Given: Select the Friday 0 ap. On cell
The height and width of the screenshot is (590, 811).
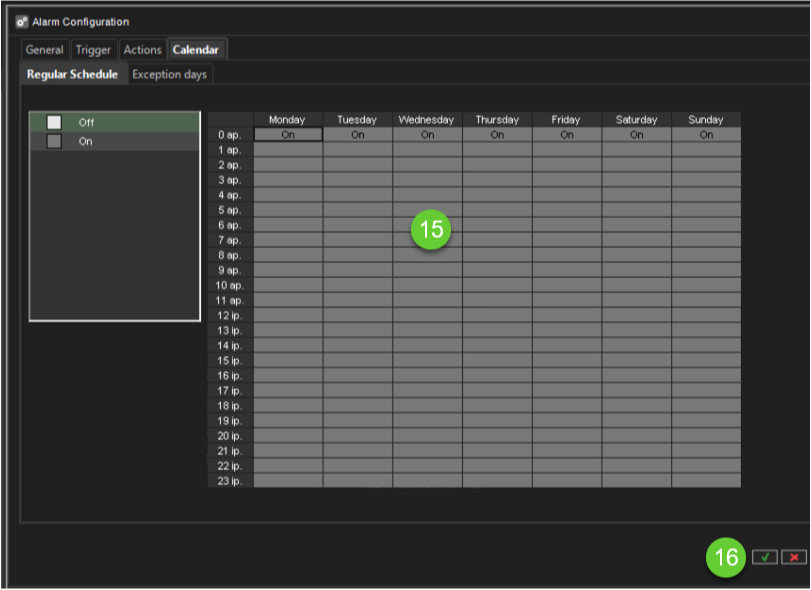Looking at the screenshot, I should 566,135.
